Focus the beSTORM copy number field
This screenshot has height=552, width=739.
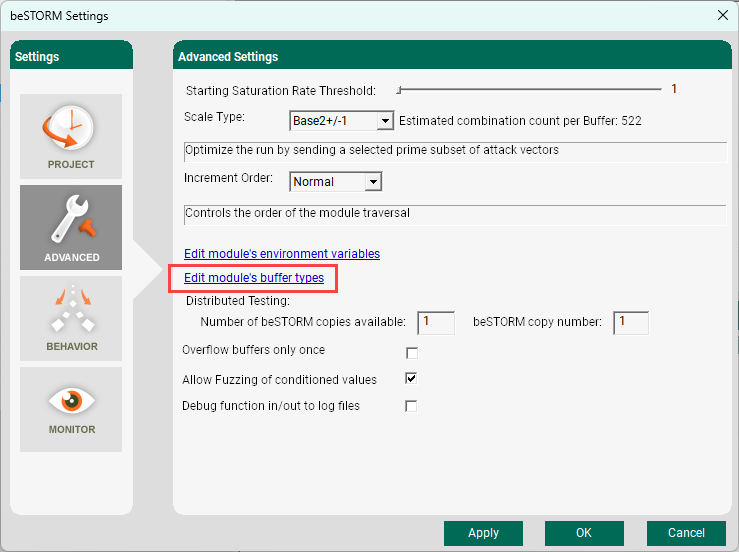pyautogui.click(x=631, y=322)
